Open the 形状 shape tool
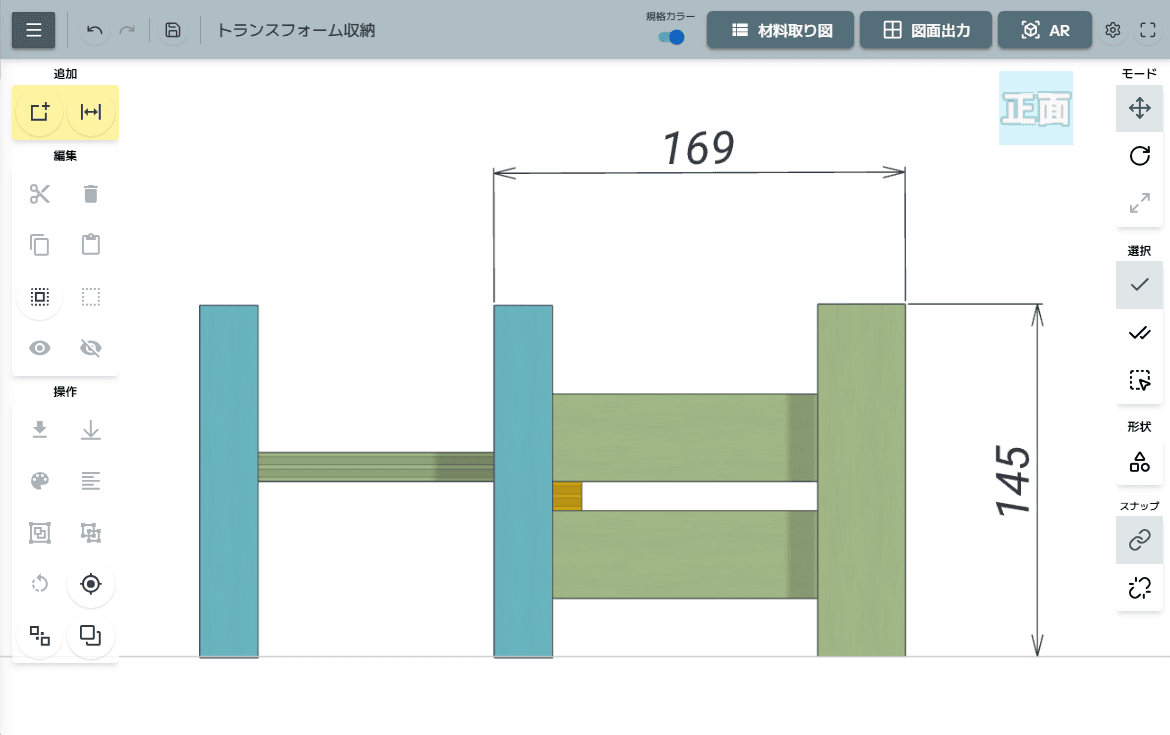The image size is (1170, 735). click(1139, 462)
